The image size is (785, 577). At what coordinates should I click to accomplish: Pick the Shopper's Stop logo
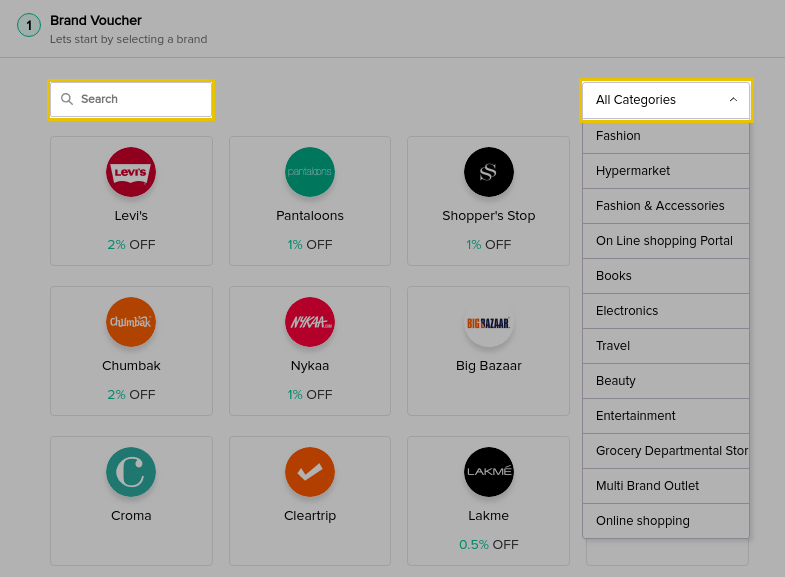coord(488,172)
